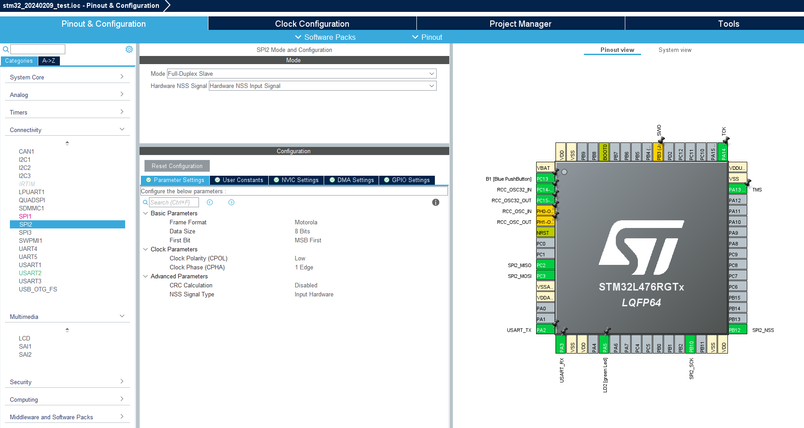Select pin PC2 (SPI2_MISO) on the chip
Screen dimensions: 804x428
point(545,265)
